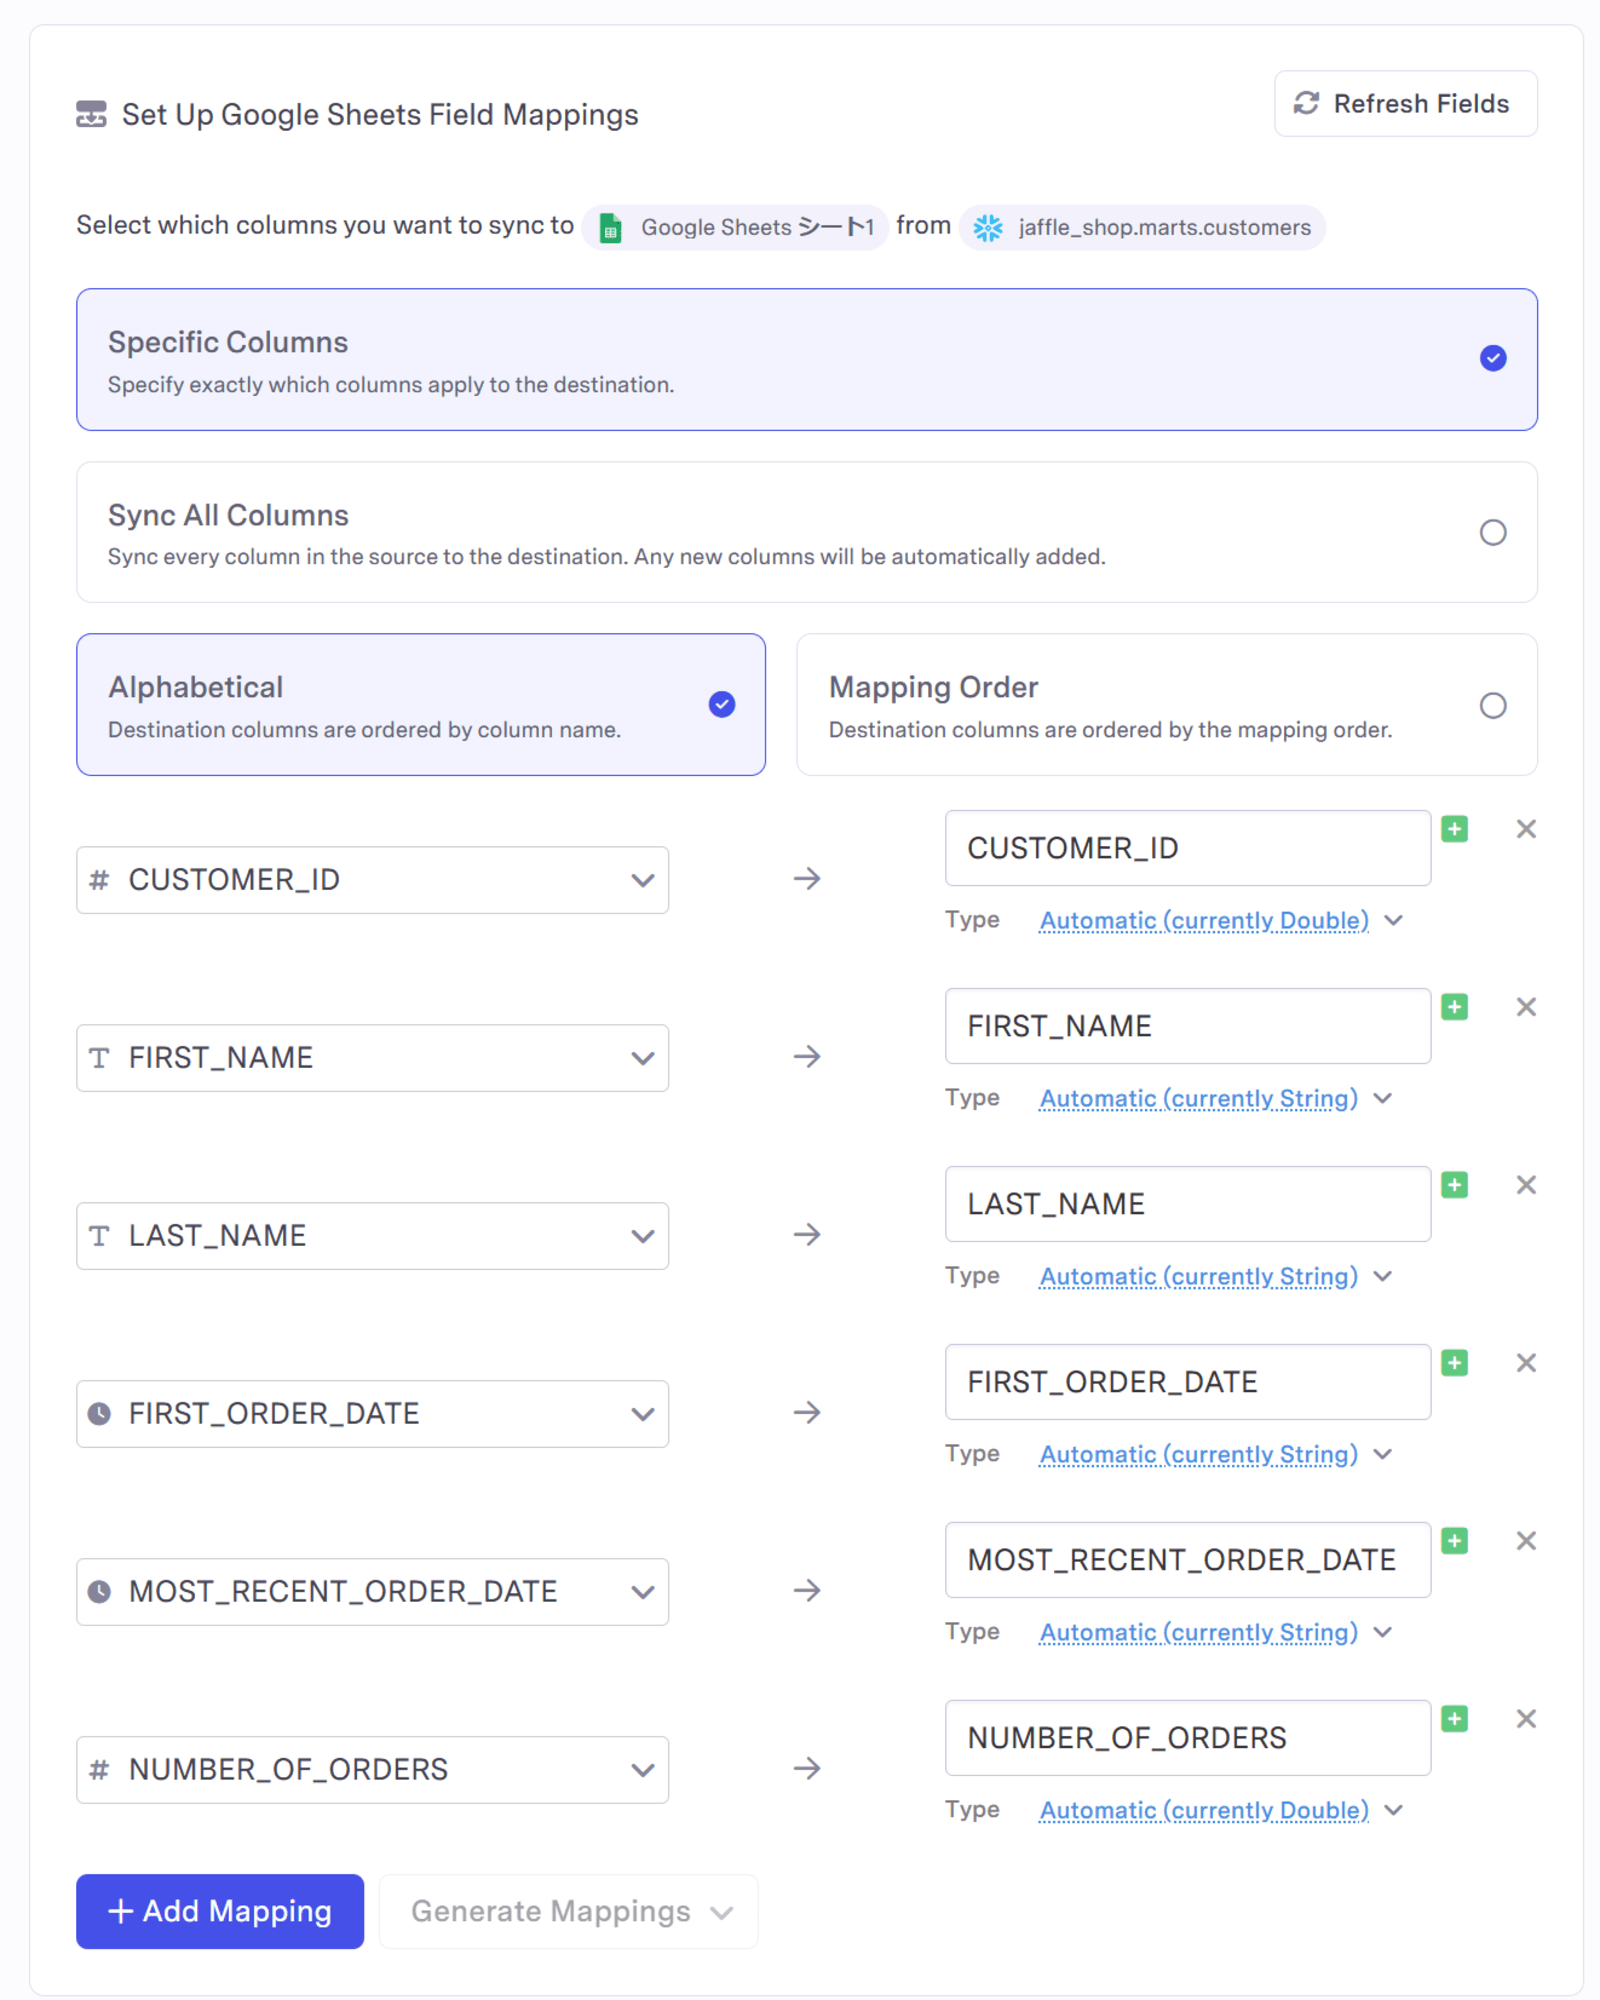The height and width of the screenshot is (2000, 1600).
Task: Click green plus icon for NUMBER_OF_ORDERS
Action: click(1455, 1719)
